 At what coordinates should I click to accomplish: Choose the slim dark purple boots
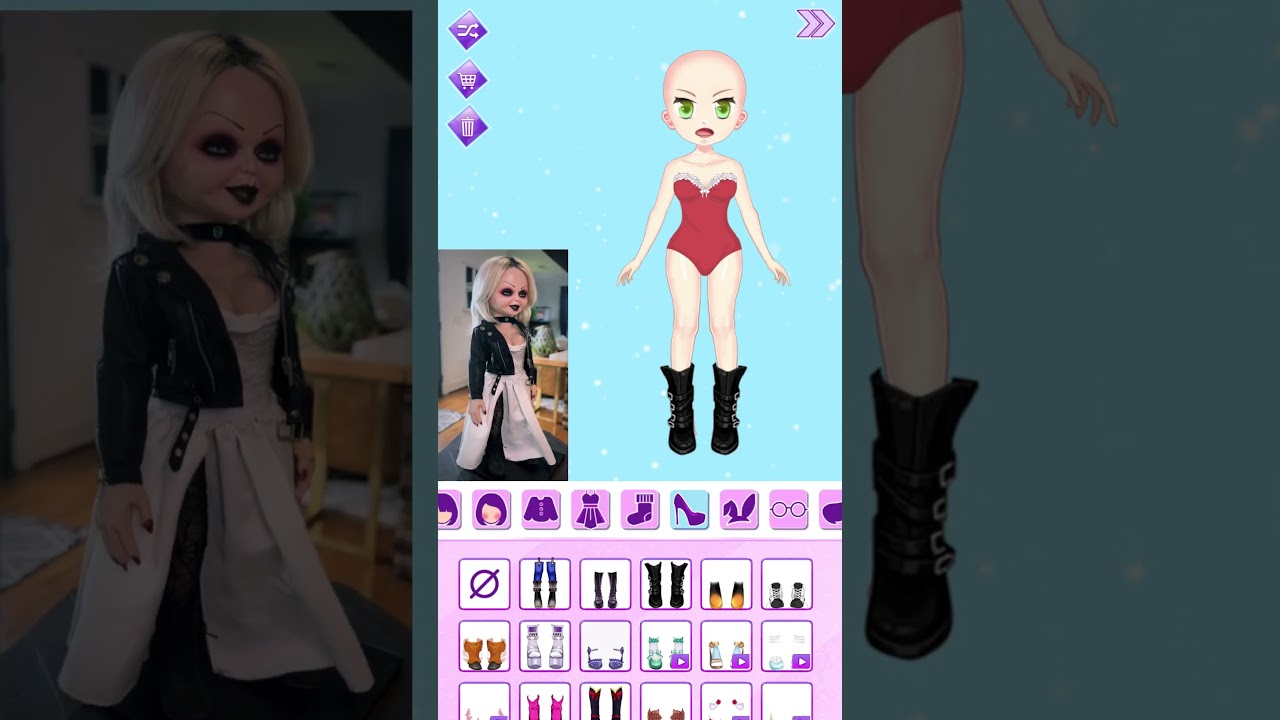click(x=605, y=584)
